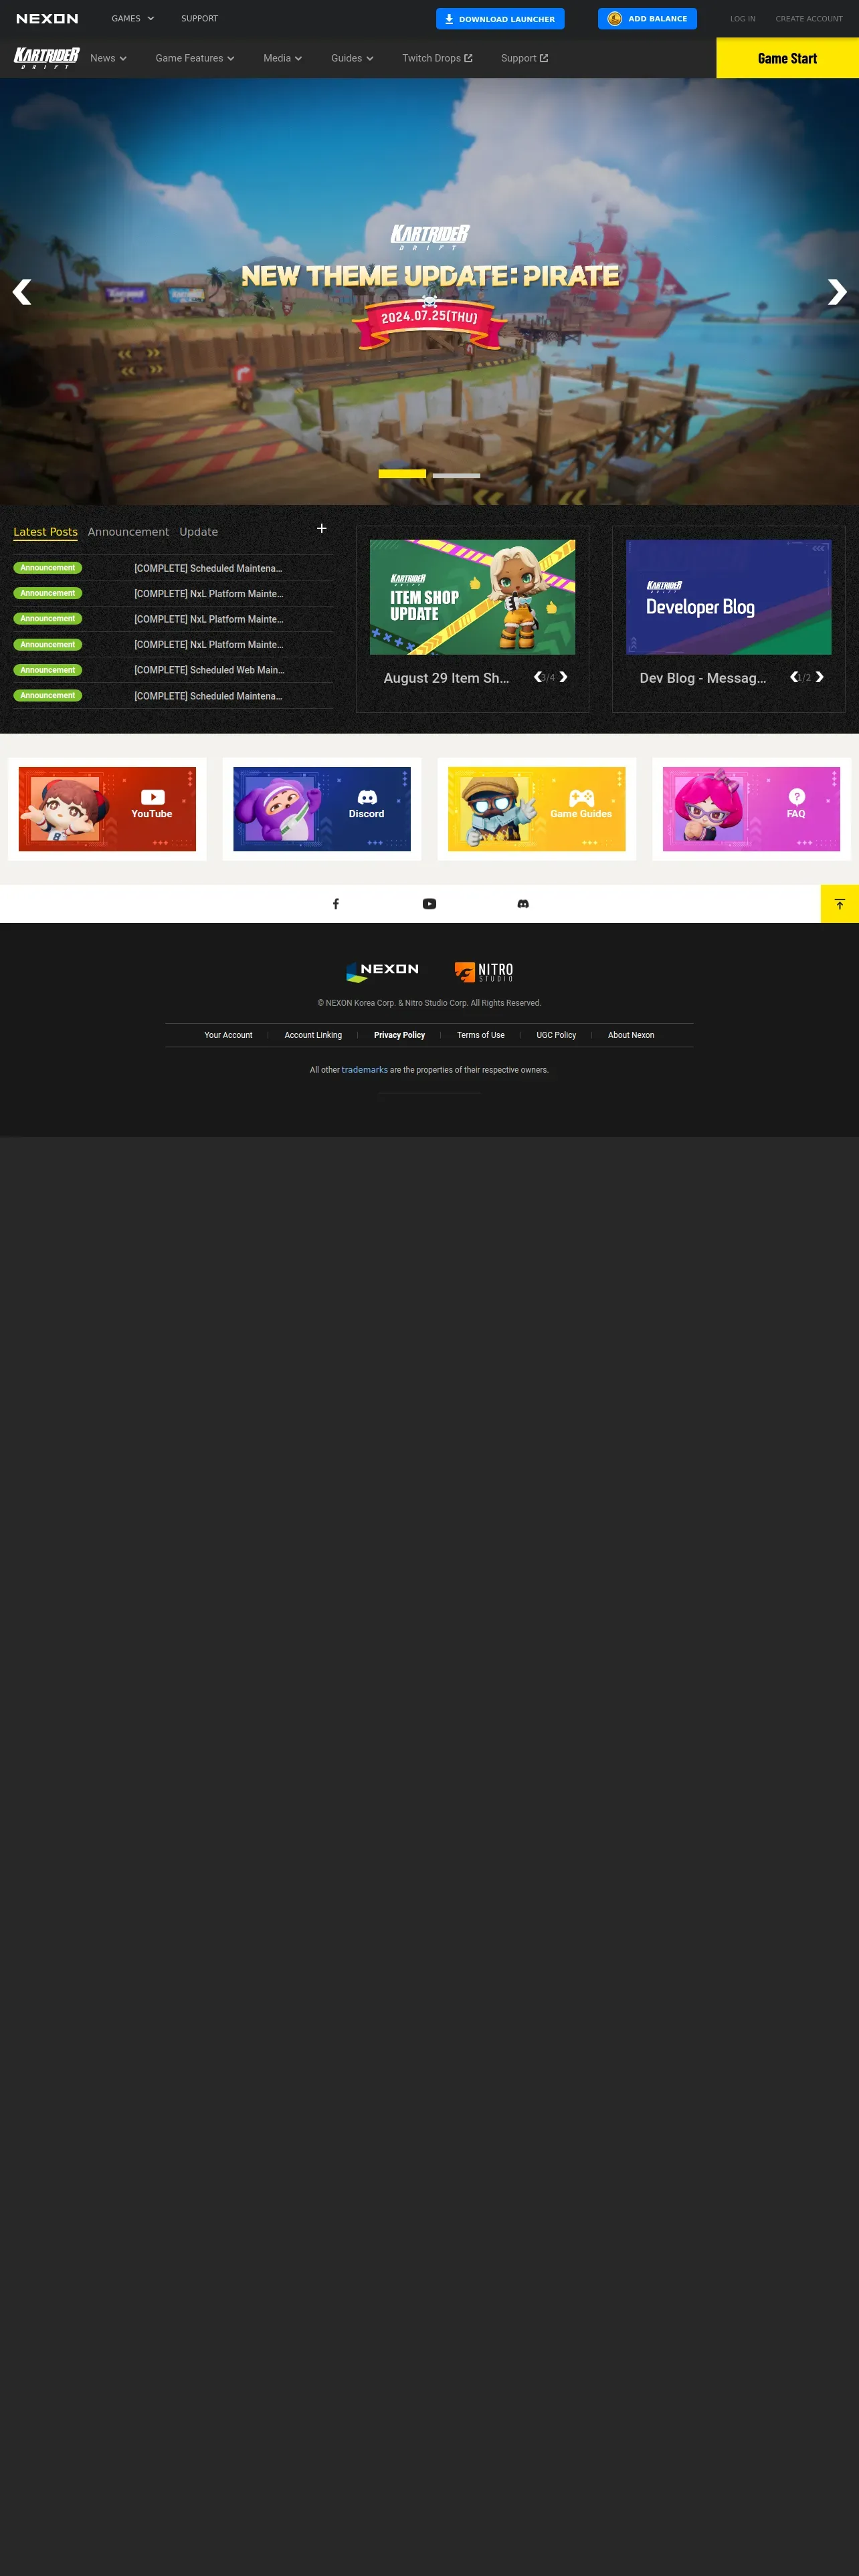The height and width of the screenshot is (2576, 859).
Task: Open the Developer Blog thumbnail
Action: (x=728, y=597)
